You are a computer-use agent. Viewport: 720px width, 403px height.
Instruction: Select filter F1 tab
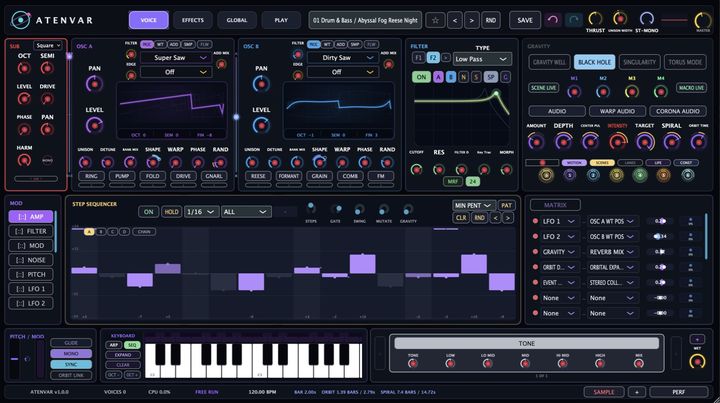(418, 58)
